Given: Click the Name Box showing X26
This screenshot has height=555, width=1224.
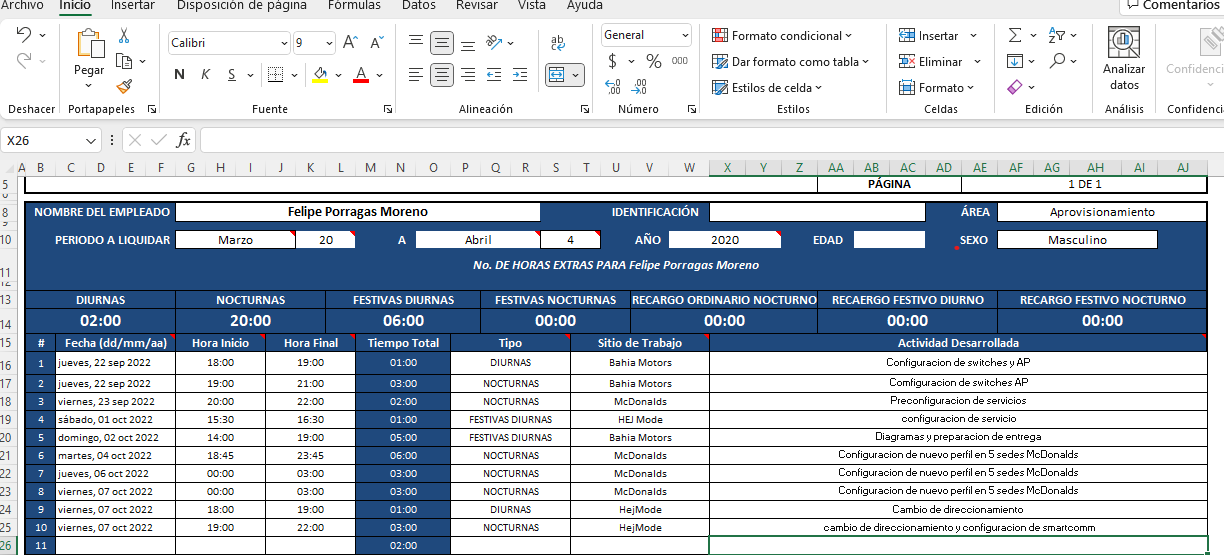Looking at the screenshot, I should (42, 141).
